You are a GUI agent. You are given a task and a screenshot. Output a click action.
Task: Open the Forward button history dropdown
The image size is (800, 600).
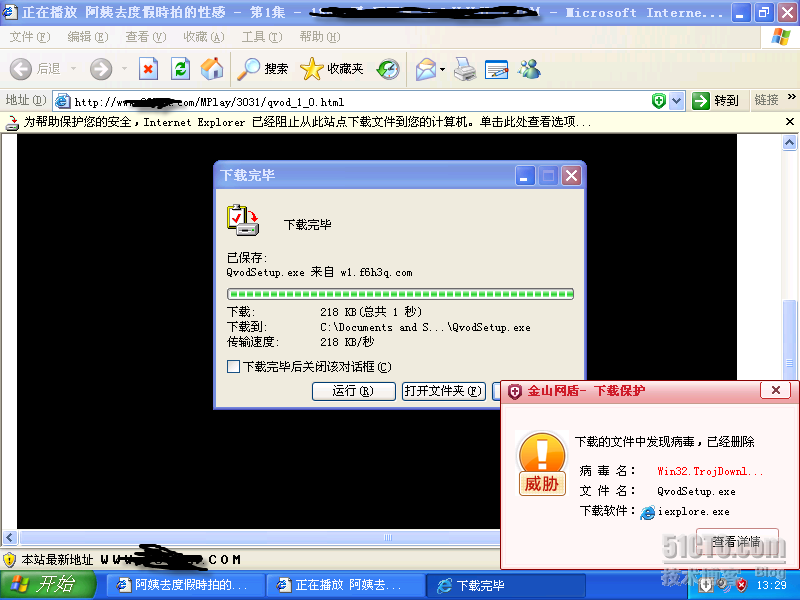pyautogui.click(x=124, y=68)
